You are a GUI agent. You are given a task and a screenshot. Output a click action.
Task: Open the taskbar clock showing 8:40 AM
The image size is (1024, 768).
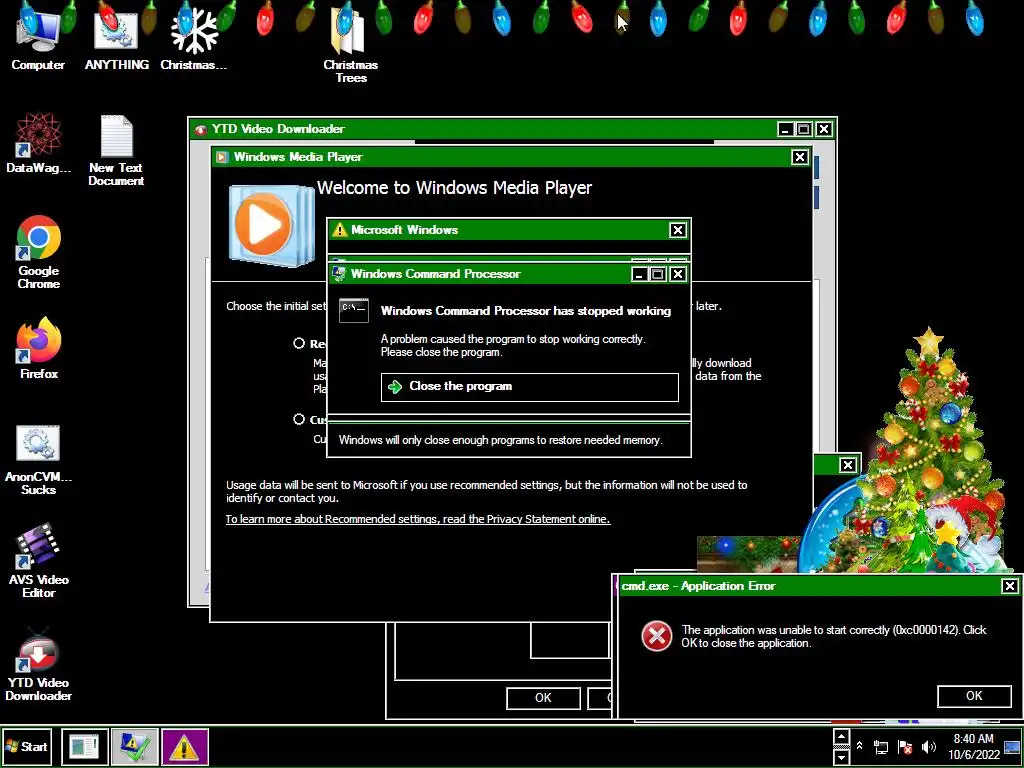click(973, 746)
